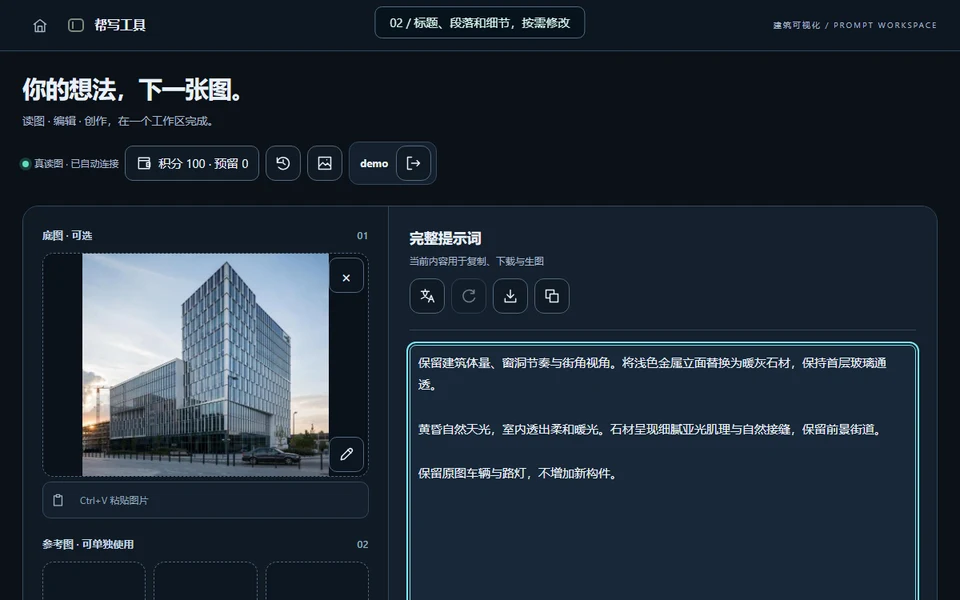The width and height of the screenshot is (960, 600).
Task: Click the 读图 · 编辑 · 创作 tagline
Action: point(118,121)
